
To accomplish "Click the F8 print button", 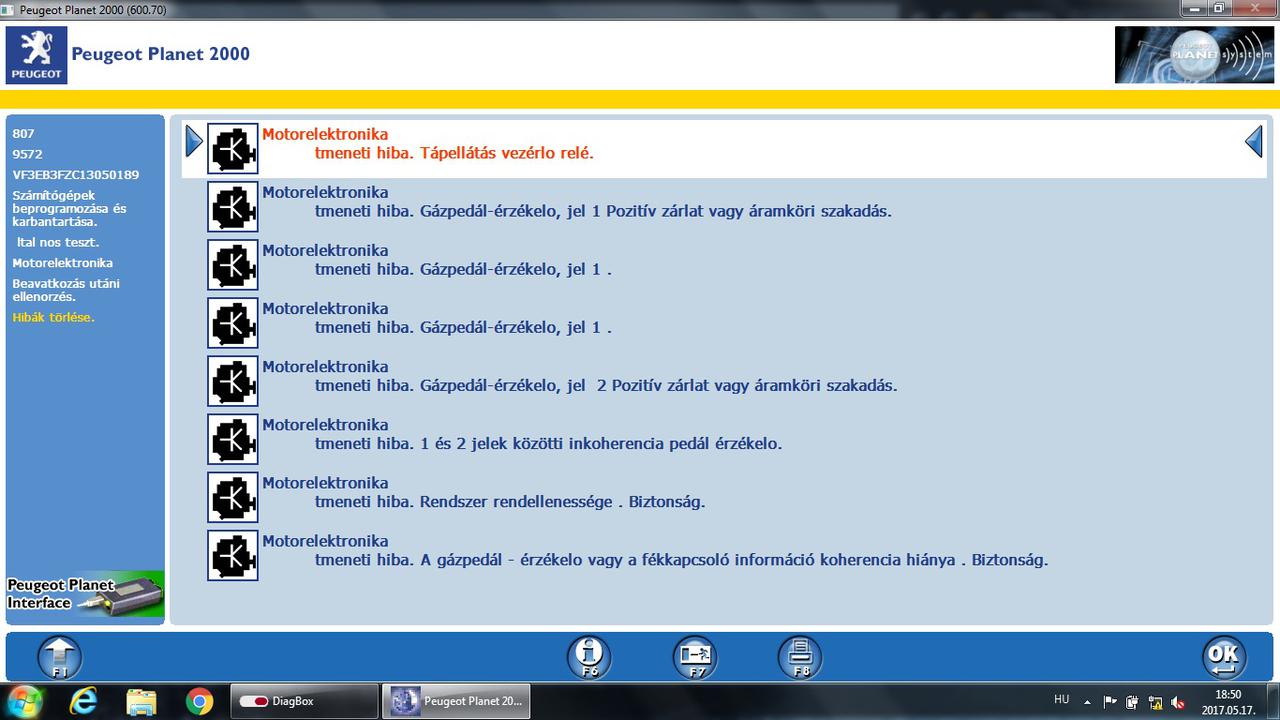I will click(800, 657).
